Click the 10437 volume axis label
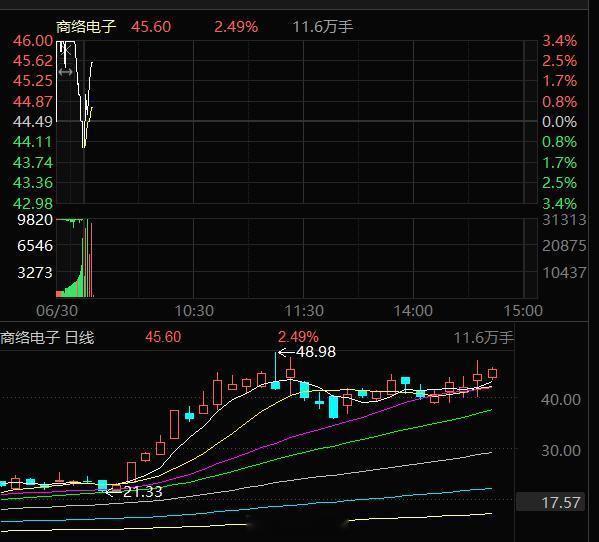The width and height of the screenshot is (599, 542). [564, 272]
